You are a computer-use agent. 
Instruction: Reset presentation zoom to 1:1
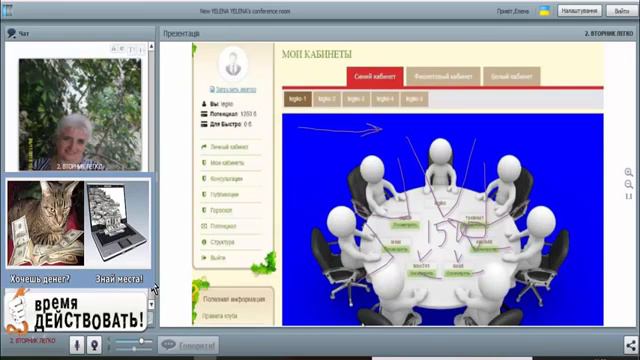pos(629,196)
